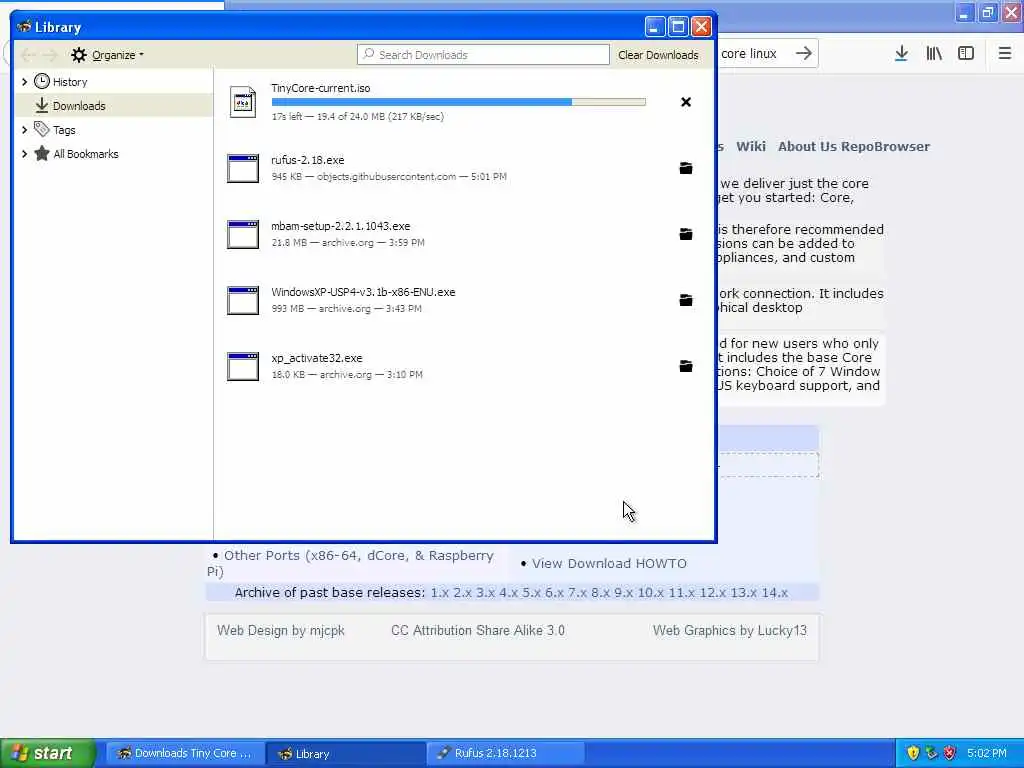Switch to Downloads Tiny Core taskbar window
The image size is (1024, 768).
tap(185, 753)
